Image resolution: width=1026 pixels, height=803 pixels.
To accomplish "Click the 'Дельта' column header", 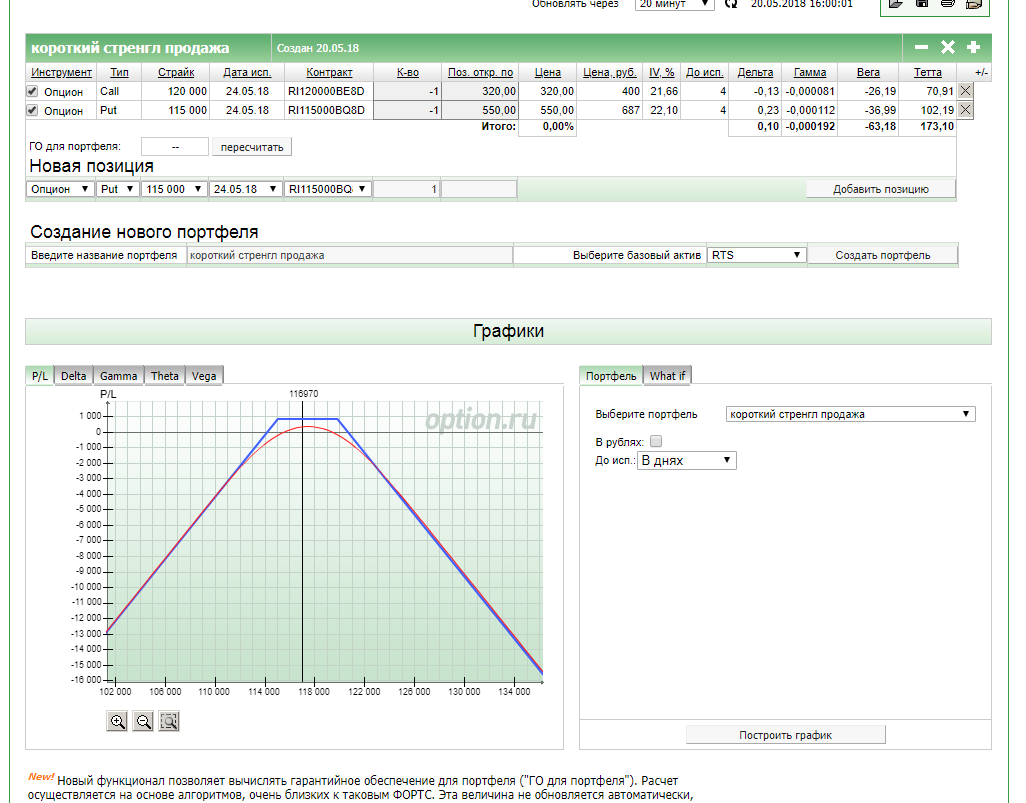I will 755,72.
